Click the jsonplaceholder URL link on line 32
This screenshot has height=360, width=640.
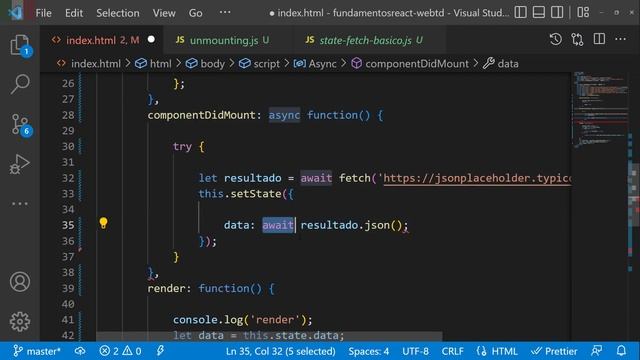click(477, 178)
